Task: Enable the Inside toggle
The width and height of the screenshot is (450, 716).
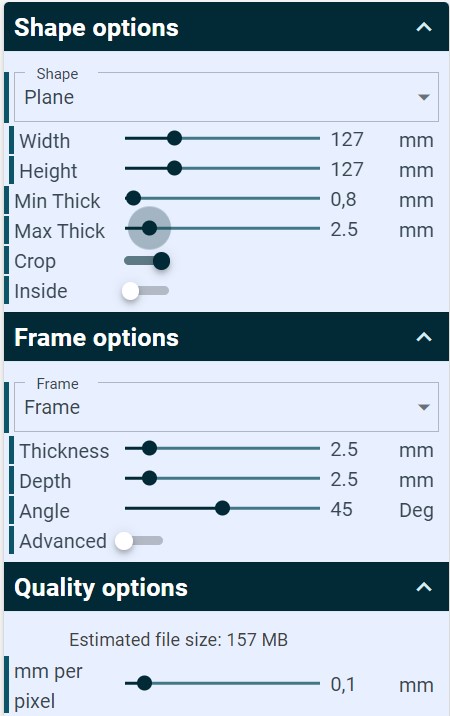Action: (x=145, y=291)
